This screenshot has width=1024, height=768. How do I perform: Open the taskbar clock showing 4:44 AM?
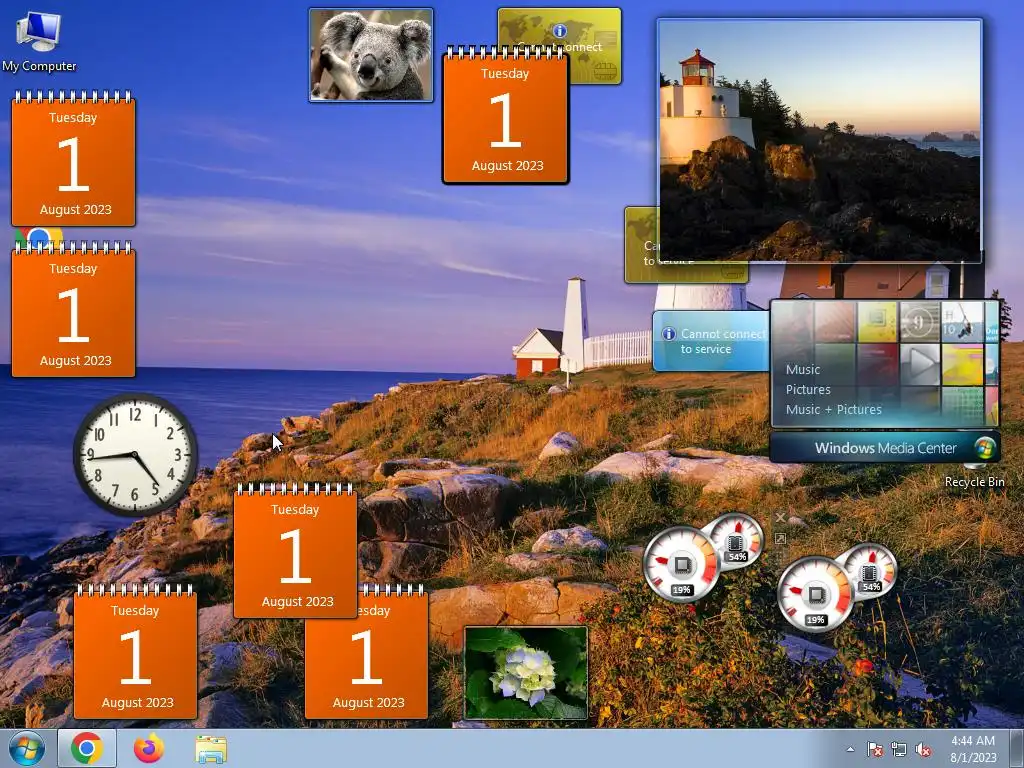point(973,749)
